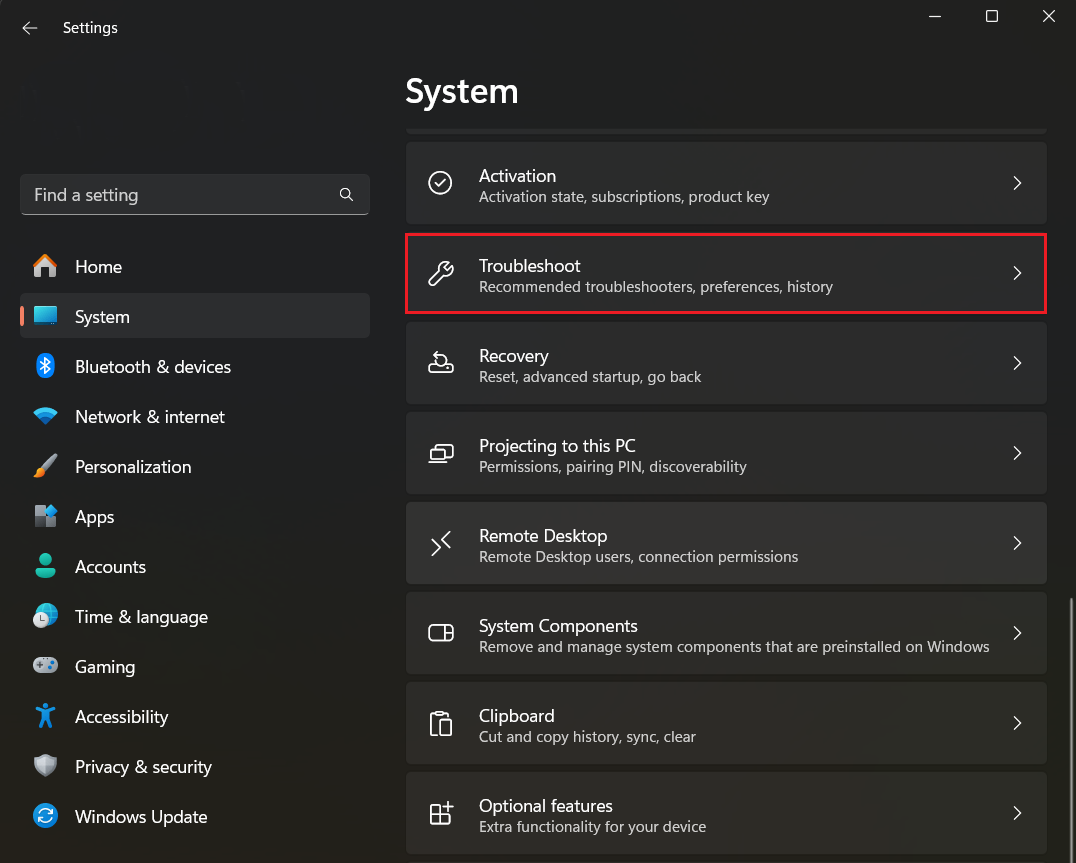Screen dimensions: 1076x863
Task: Click the Find a setting search box
Action: pos(180,195)
